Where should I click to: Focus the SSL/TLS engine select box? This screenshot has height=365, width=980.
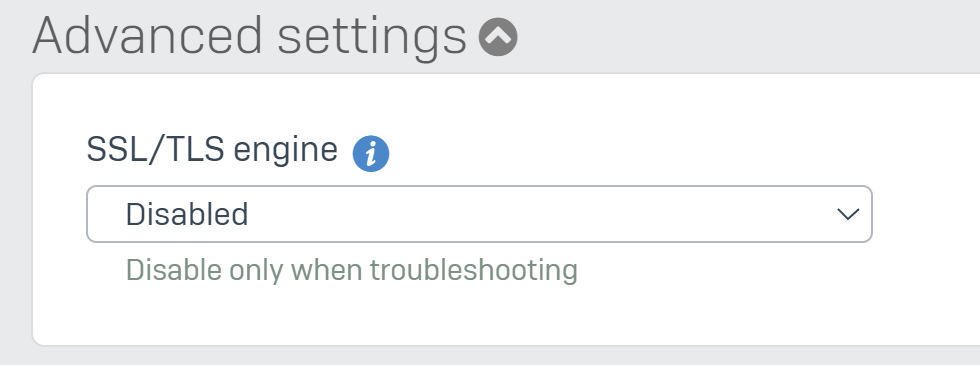[x=479, y=214]
